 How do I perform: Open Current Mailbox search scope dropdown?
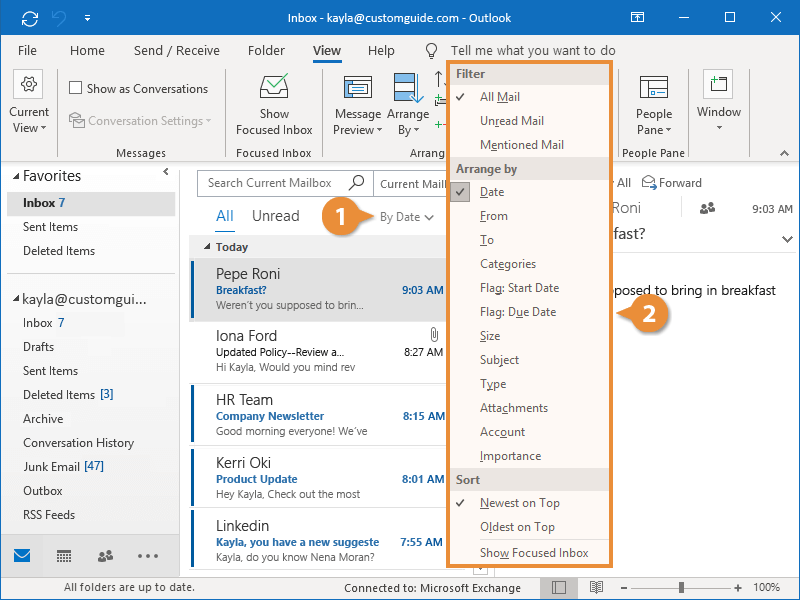412,184
